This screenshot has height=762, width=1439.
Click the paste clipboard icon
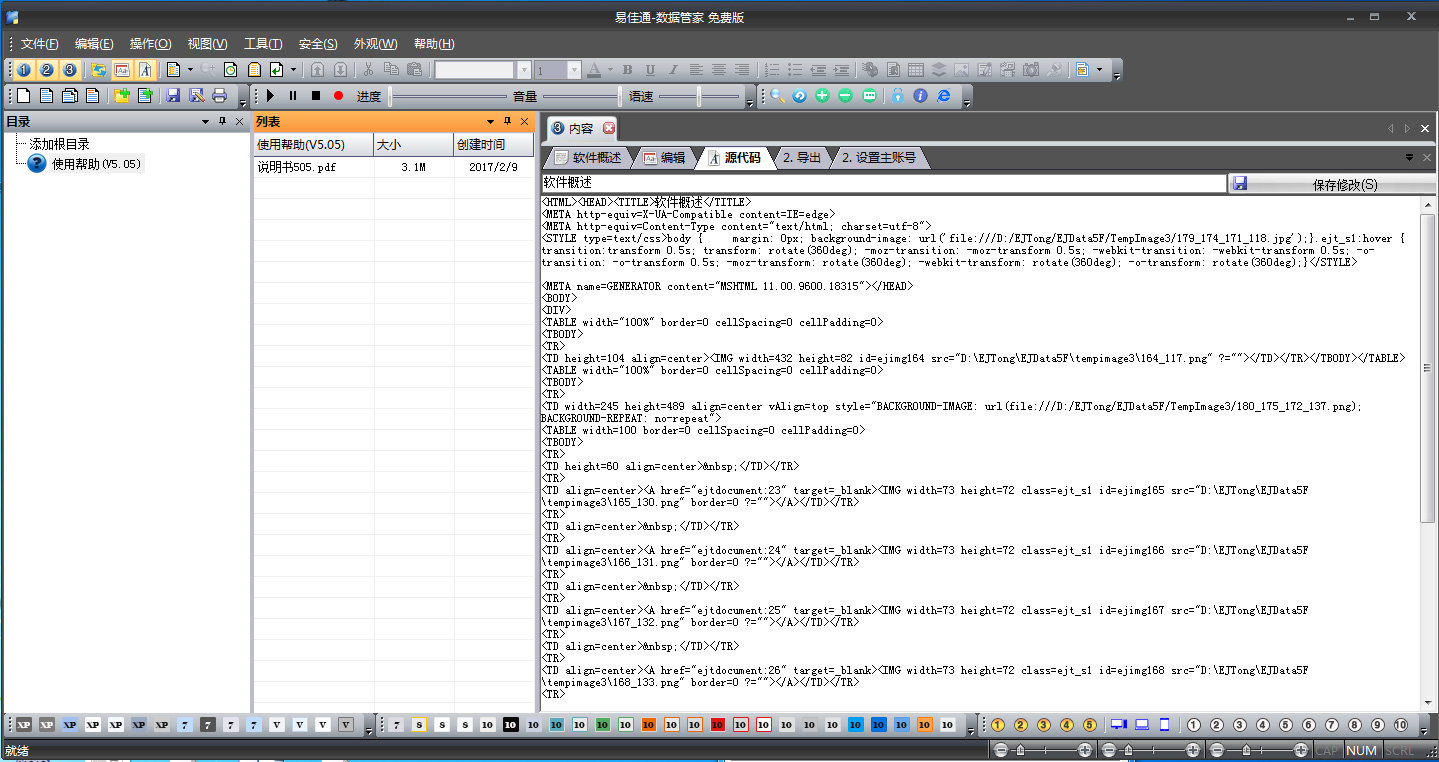click(414, 70)
